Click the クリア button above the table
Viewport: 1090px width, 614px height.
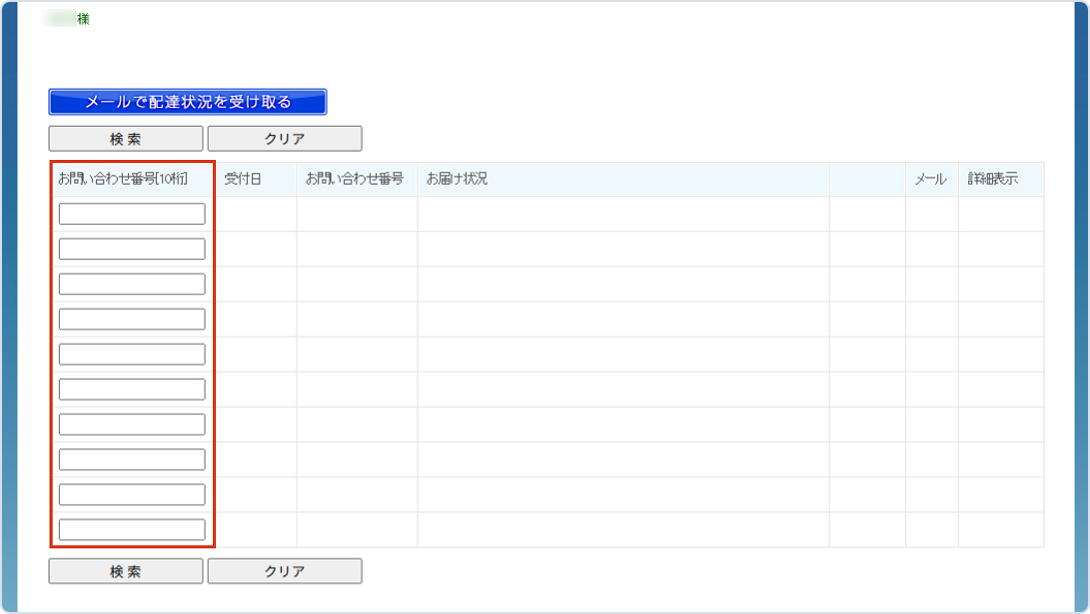tap(285, 138)
